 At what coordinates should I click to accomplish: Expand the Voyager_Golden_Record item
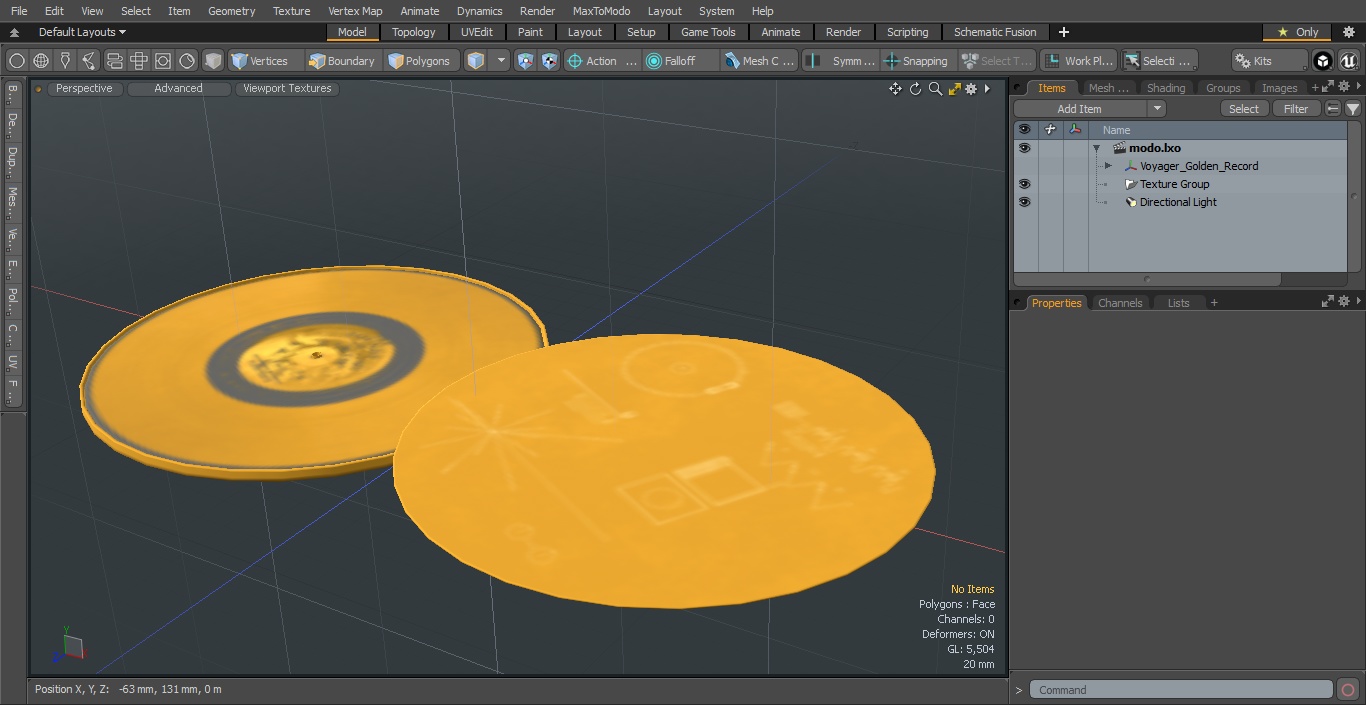click(1108, 166)
